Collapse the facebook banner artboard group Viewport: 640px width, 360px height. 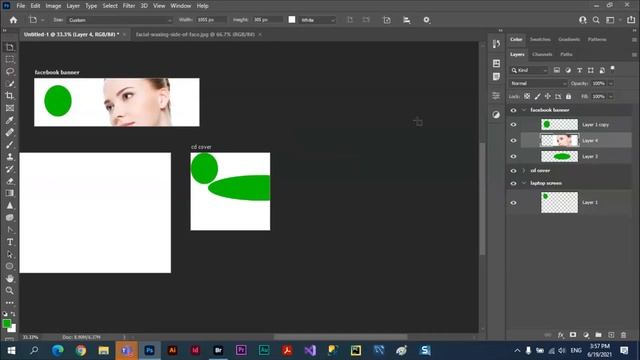point(524,110)
